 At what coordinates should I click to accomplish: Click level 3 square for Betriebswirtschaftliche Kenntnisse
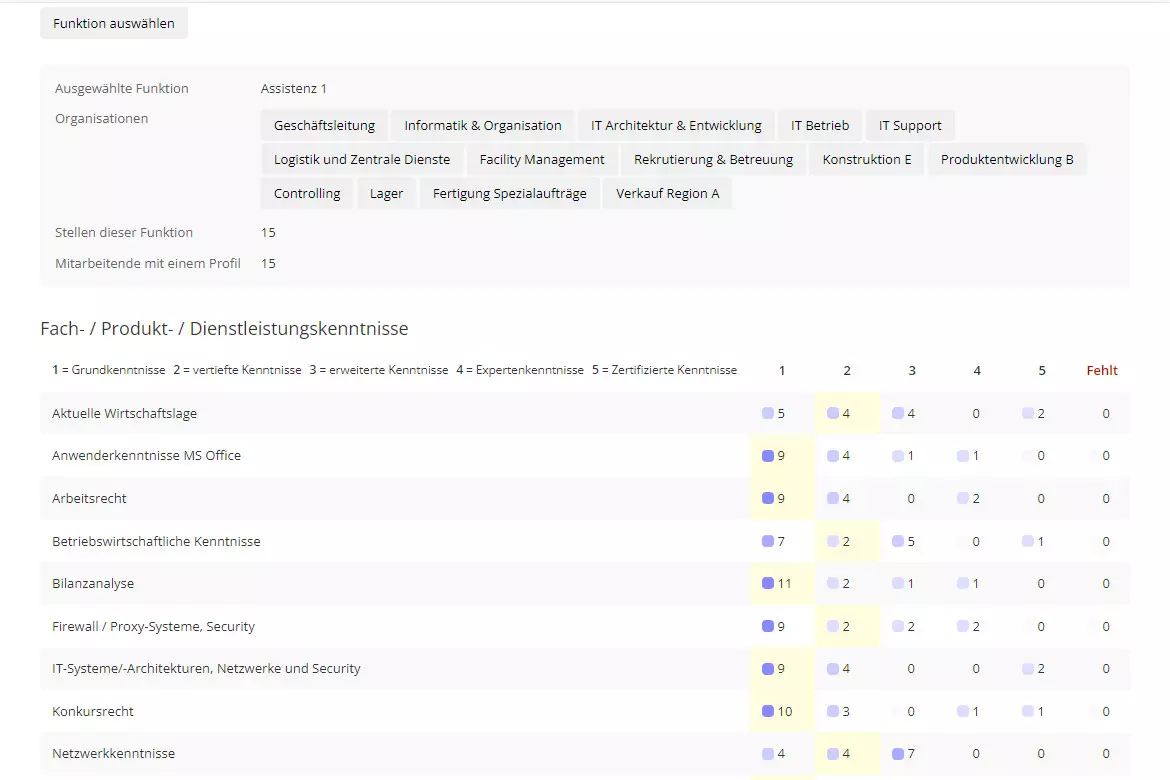point(898,541)
